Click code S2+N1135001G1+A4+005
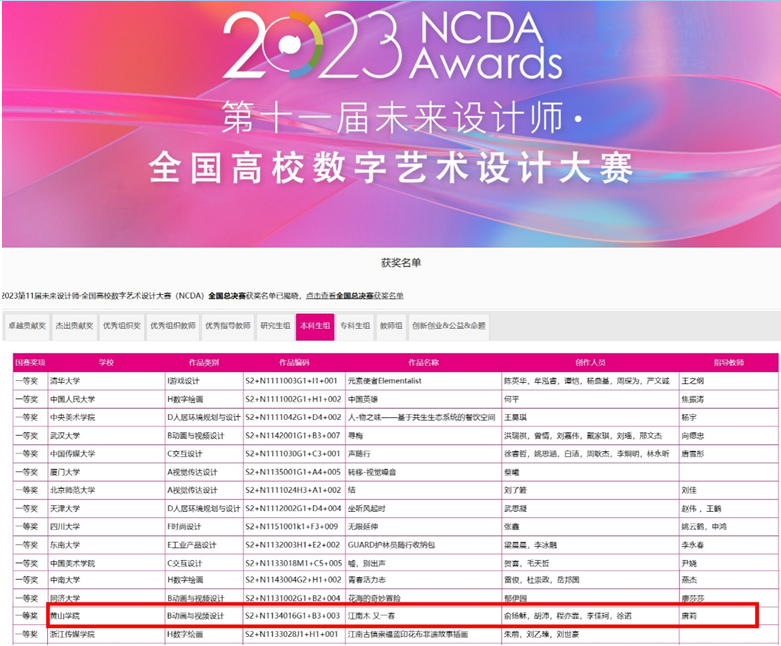This screenshot has height=646, width=781. [293, 472]
